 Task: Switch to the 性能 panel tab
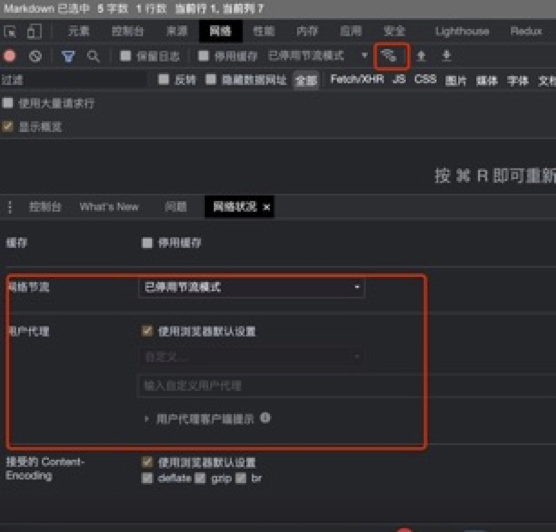(x=264, y=31)
